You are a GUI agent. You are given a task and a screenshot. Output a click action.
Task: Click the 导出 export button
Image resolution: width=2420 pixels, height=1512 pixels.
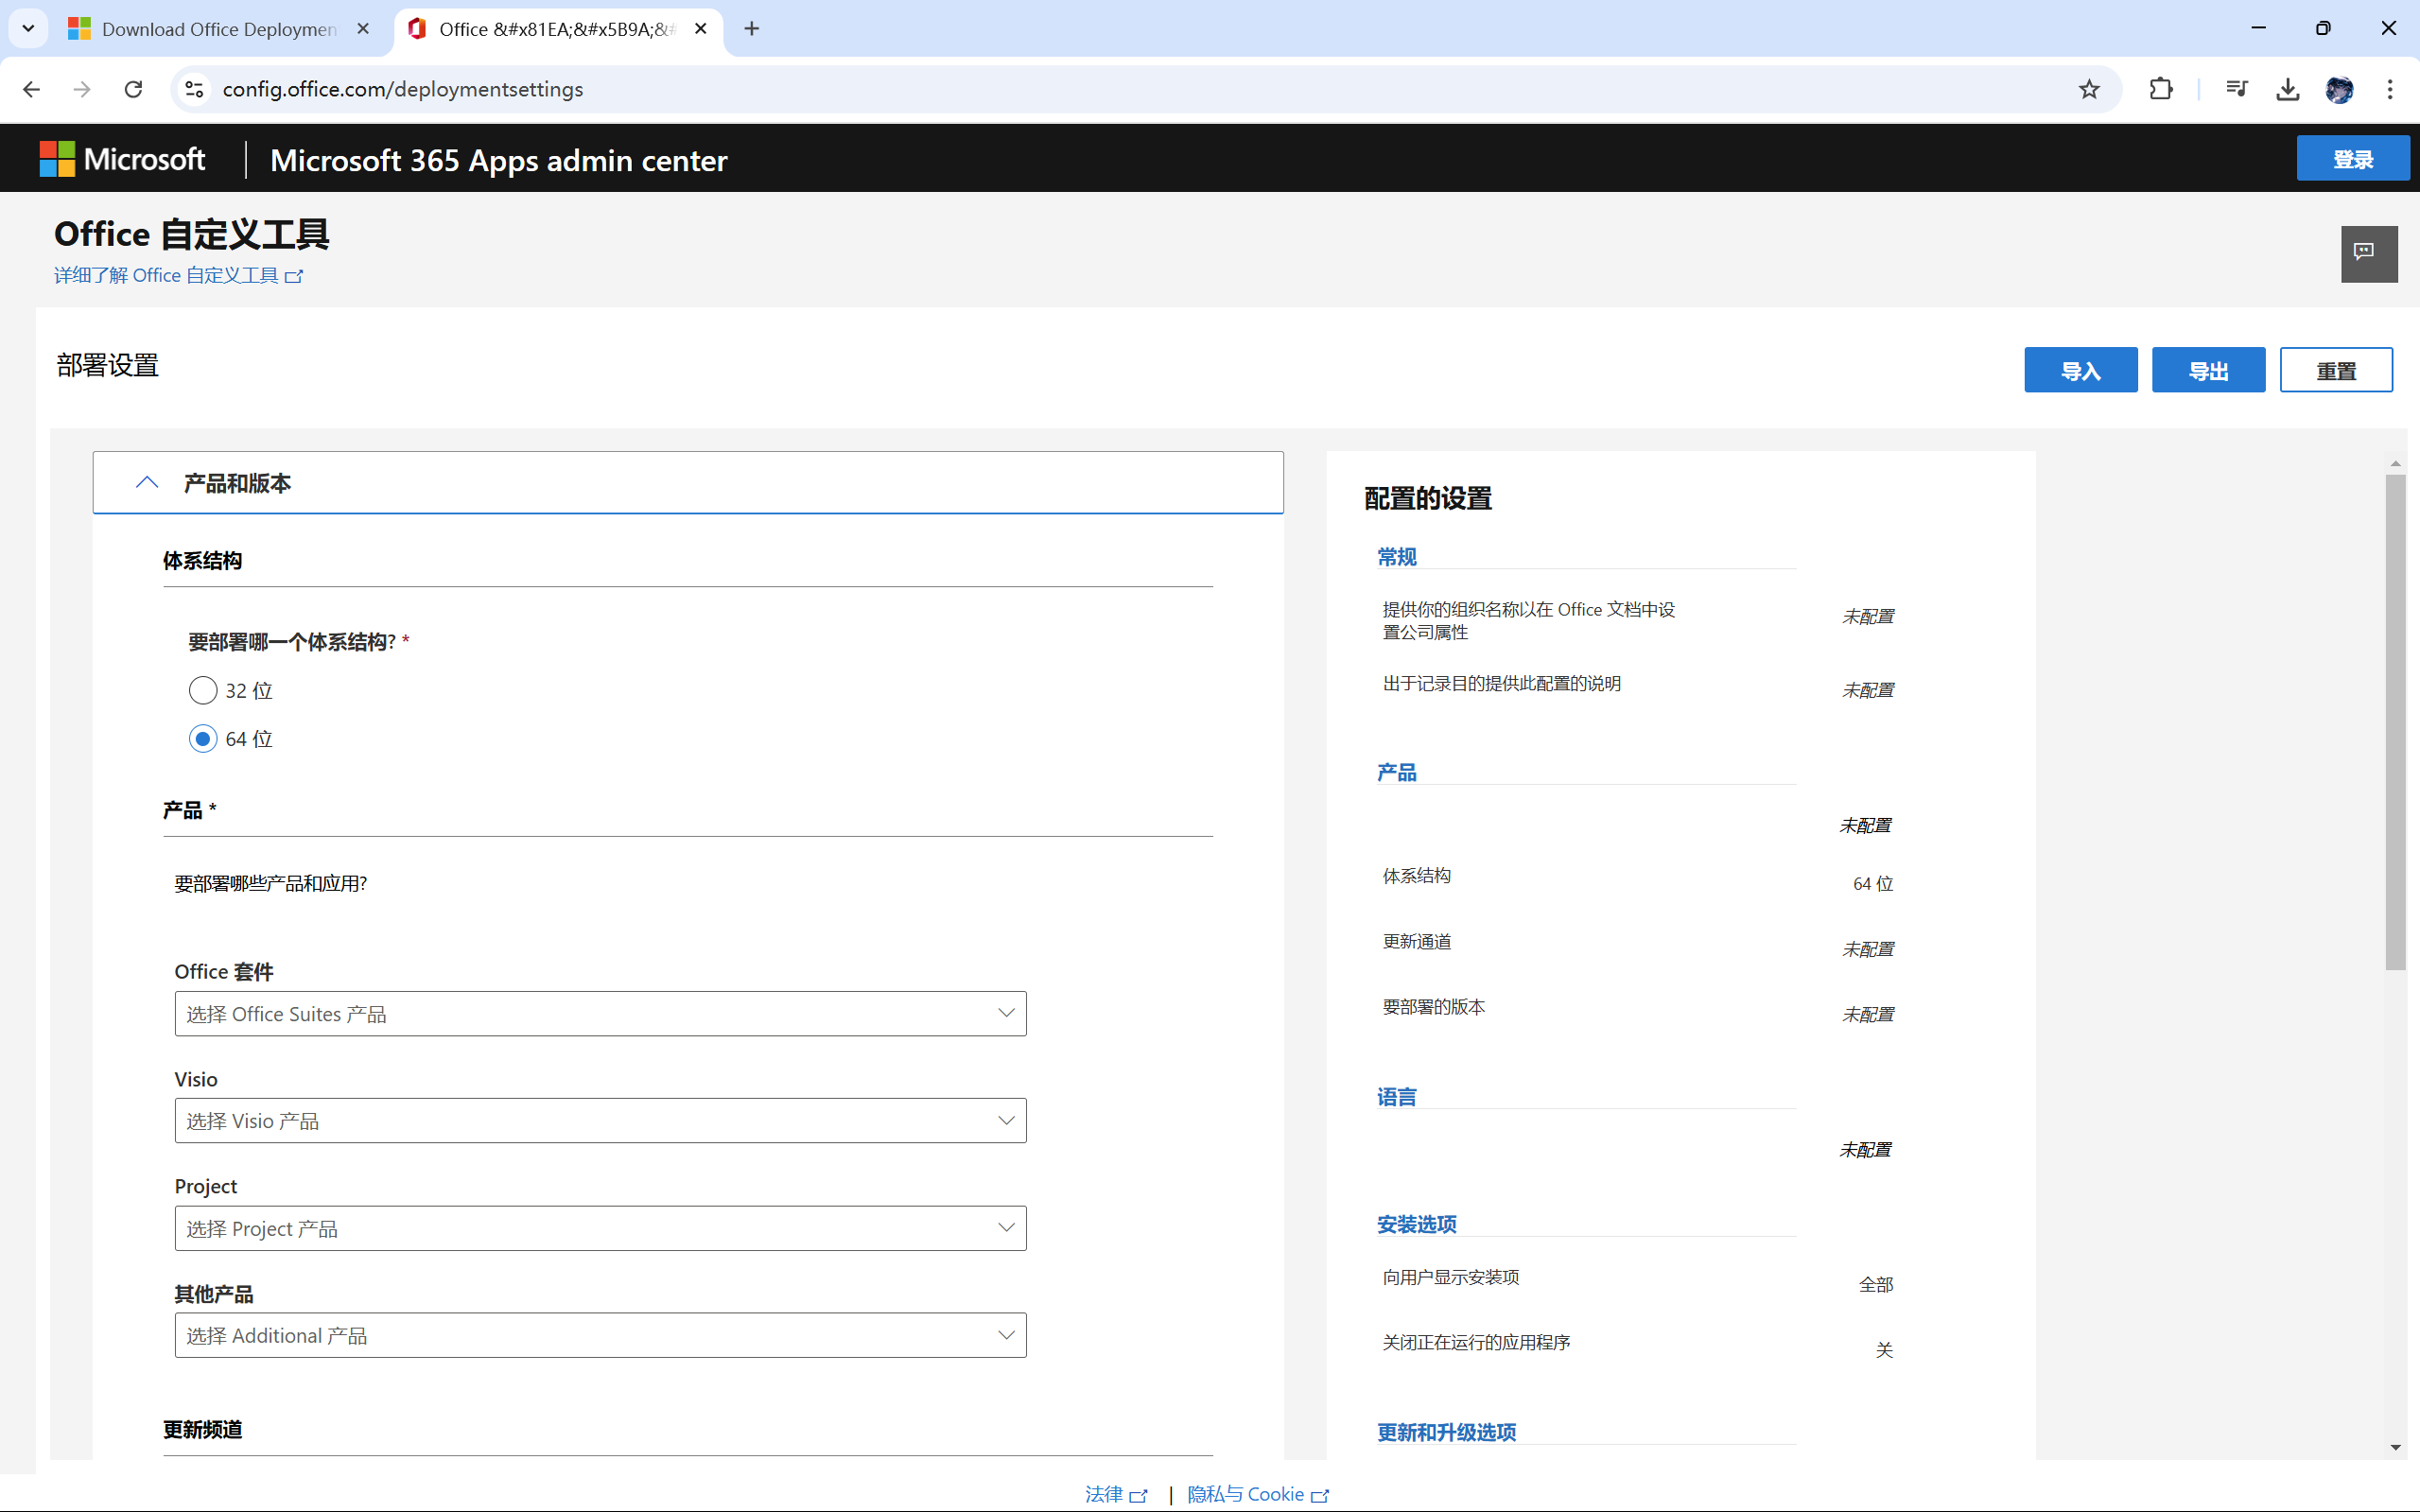2208,371
